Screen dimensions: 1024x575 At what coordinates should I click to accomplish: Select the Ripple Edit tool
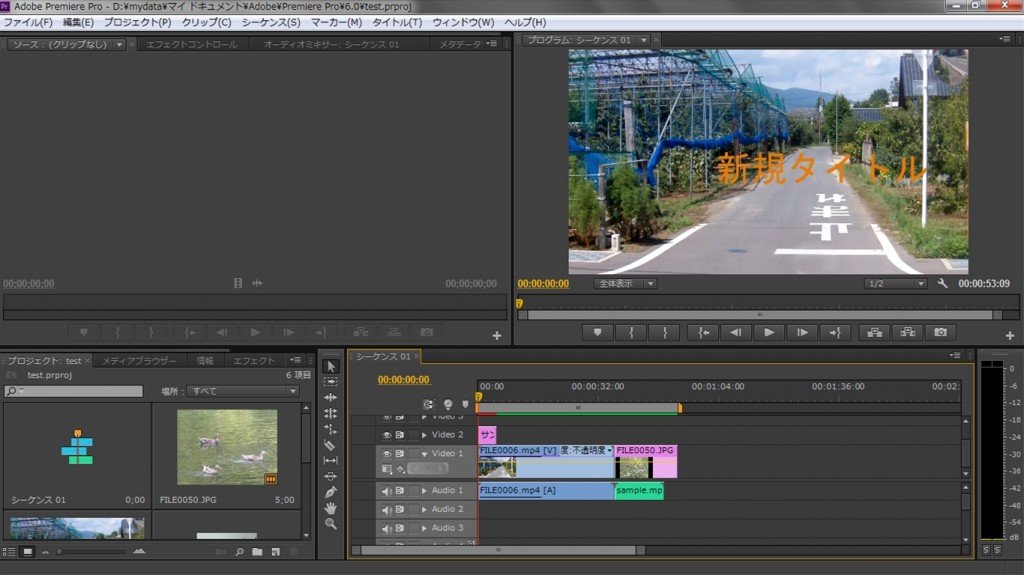330,397
